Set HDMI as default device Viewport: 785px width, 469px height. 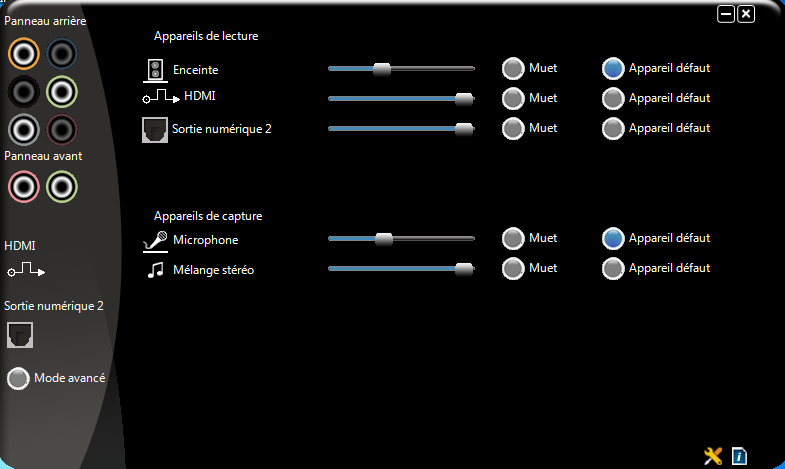point(613,99)
